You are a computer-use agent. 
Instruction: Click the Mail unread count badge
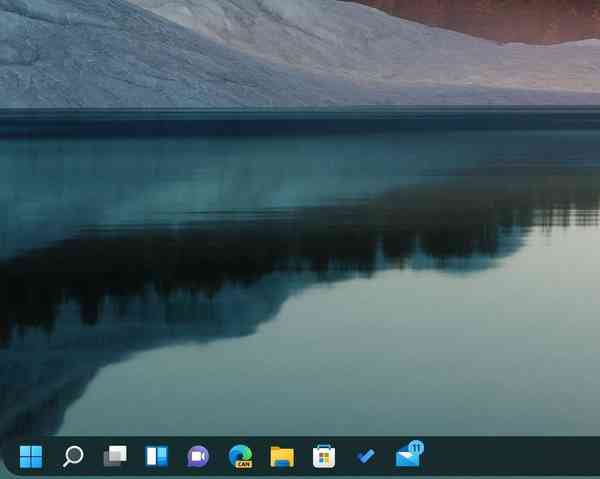[416, 448]
